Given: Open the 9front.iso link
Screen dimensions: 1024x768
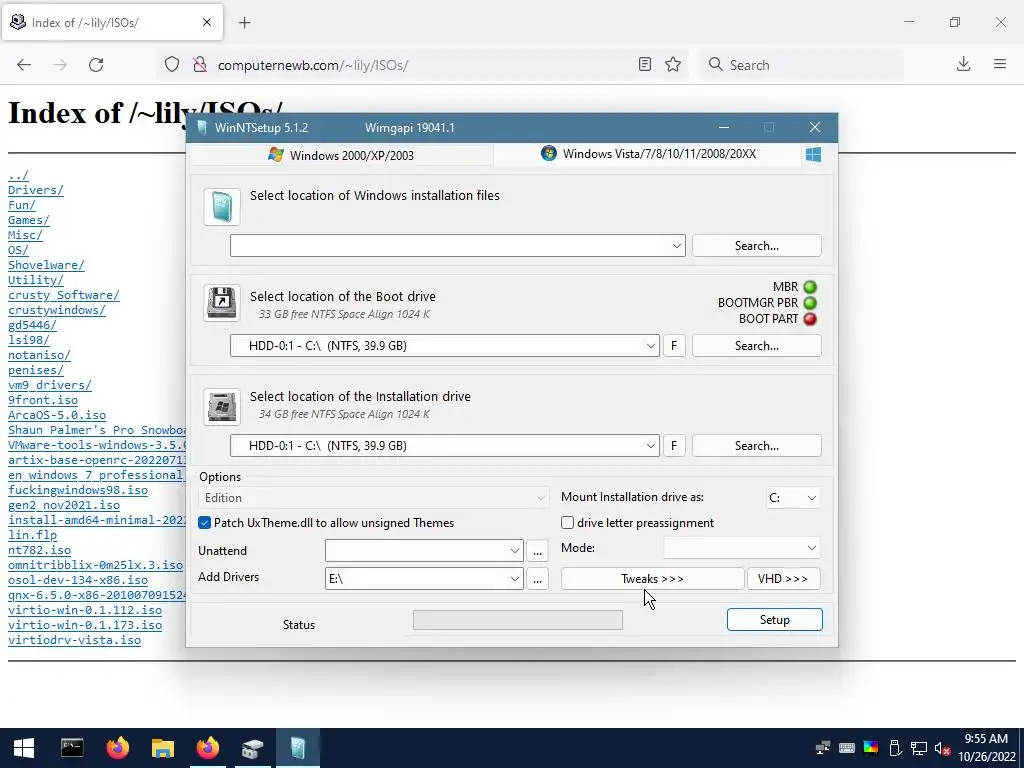Looking at the screenshot, I should point(43,400).
